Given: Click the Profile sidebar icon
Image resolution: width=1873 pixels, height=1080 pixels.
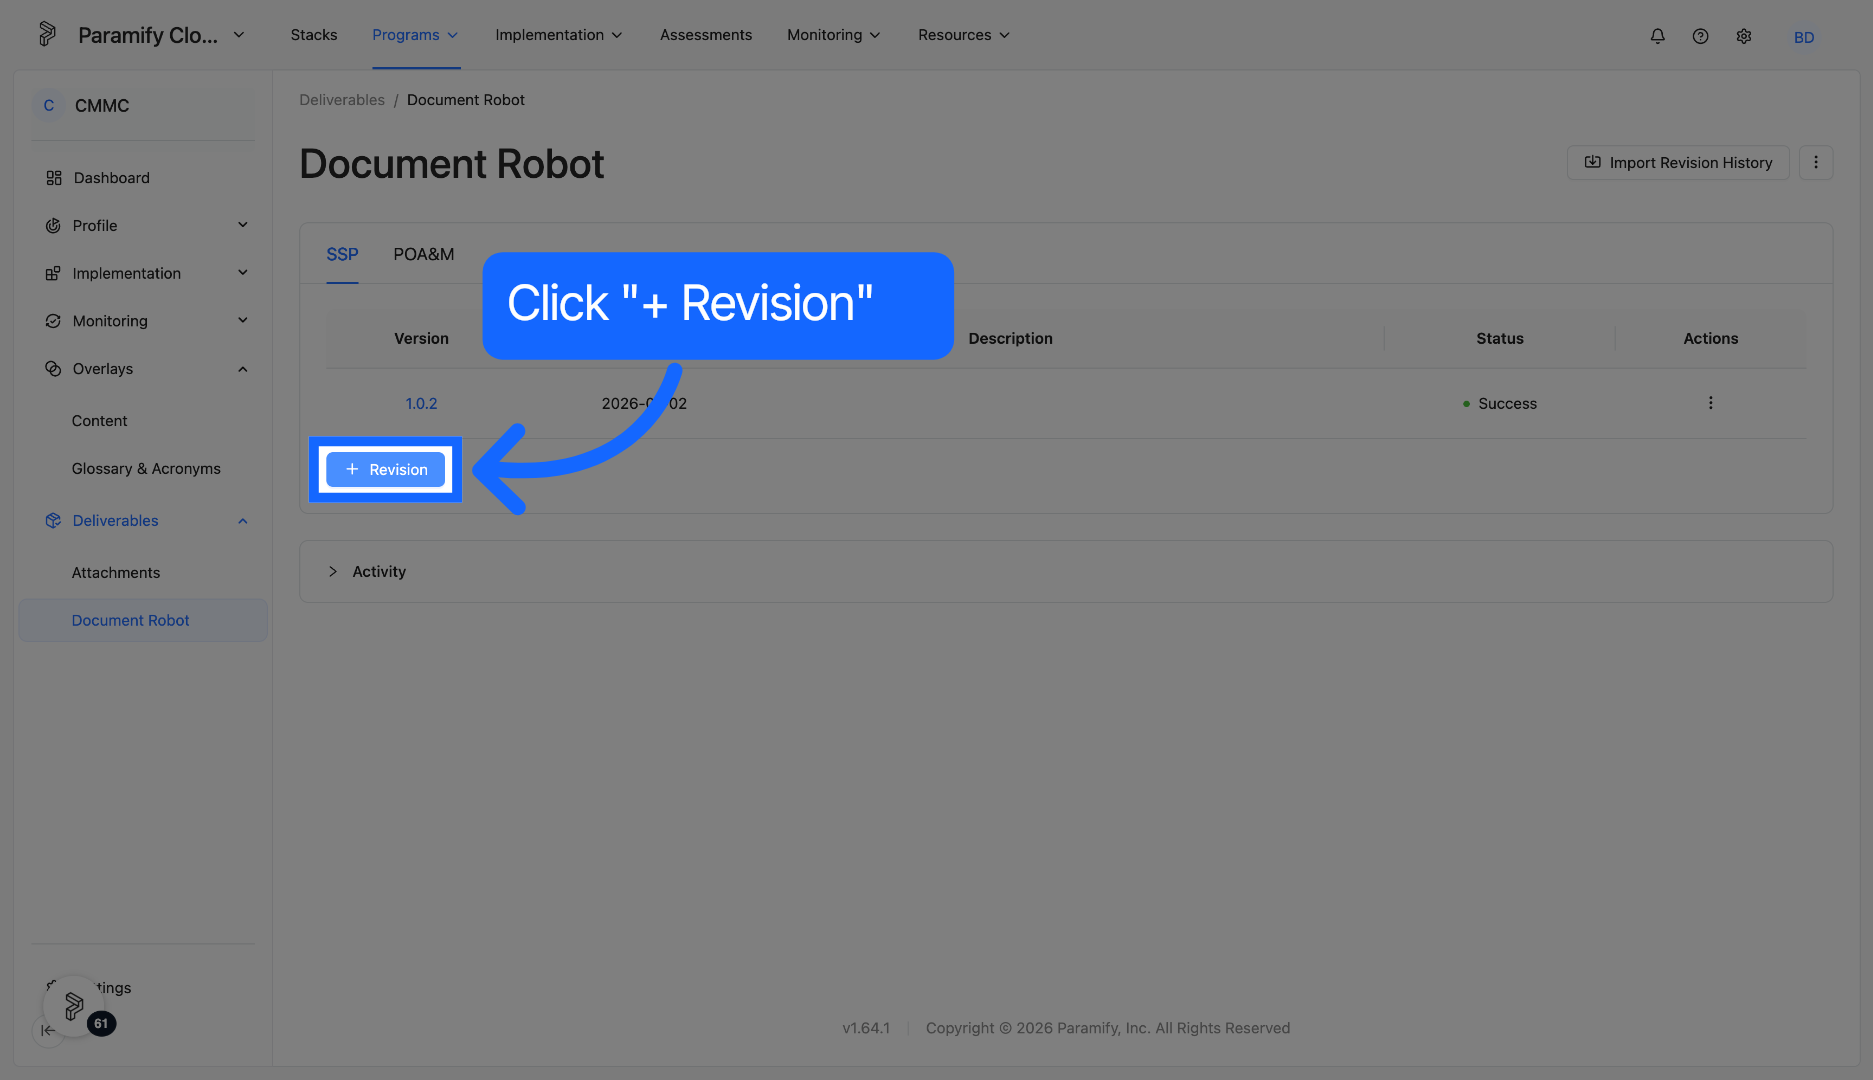Looking at the screenshot, I should [x=53, y=226].
